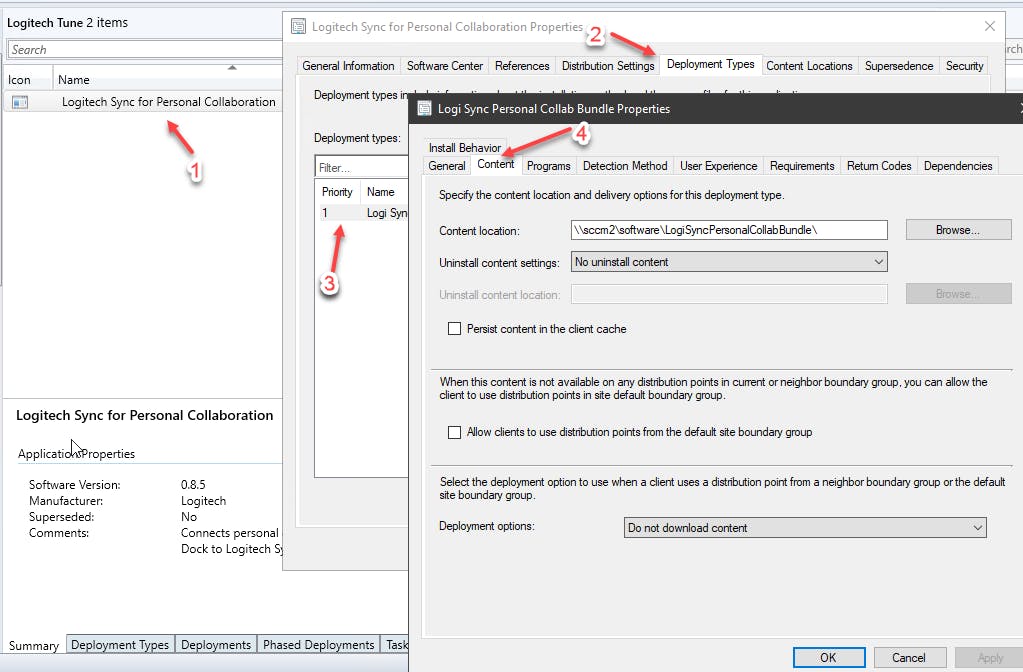This screenshot has height=672, width=1023.
Task: Click the Name column sort arrow in list
Action: coord(232,67)
